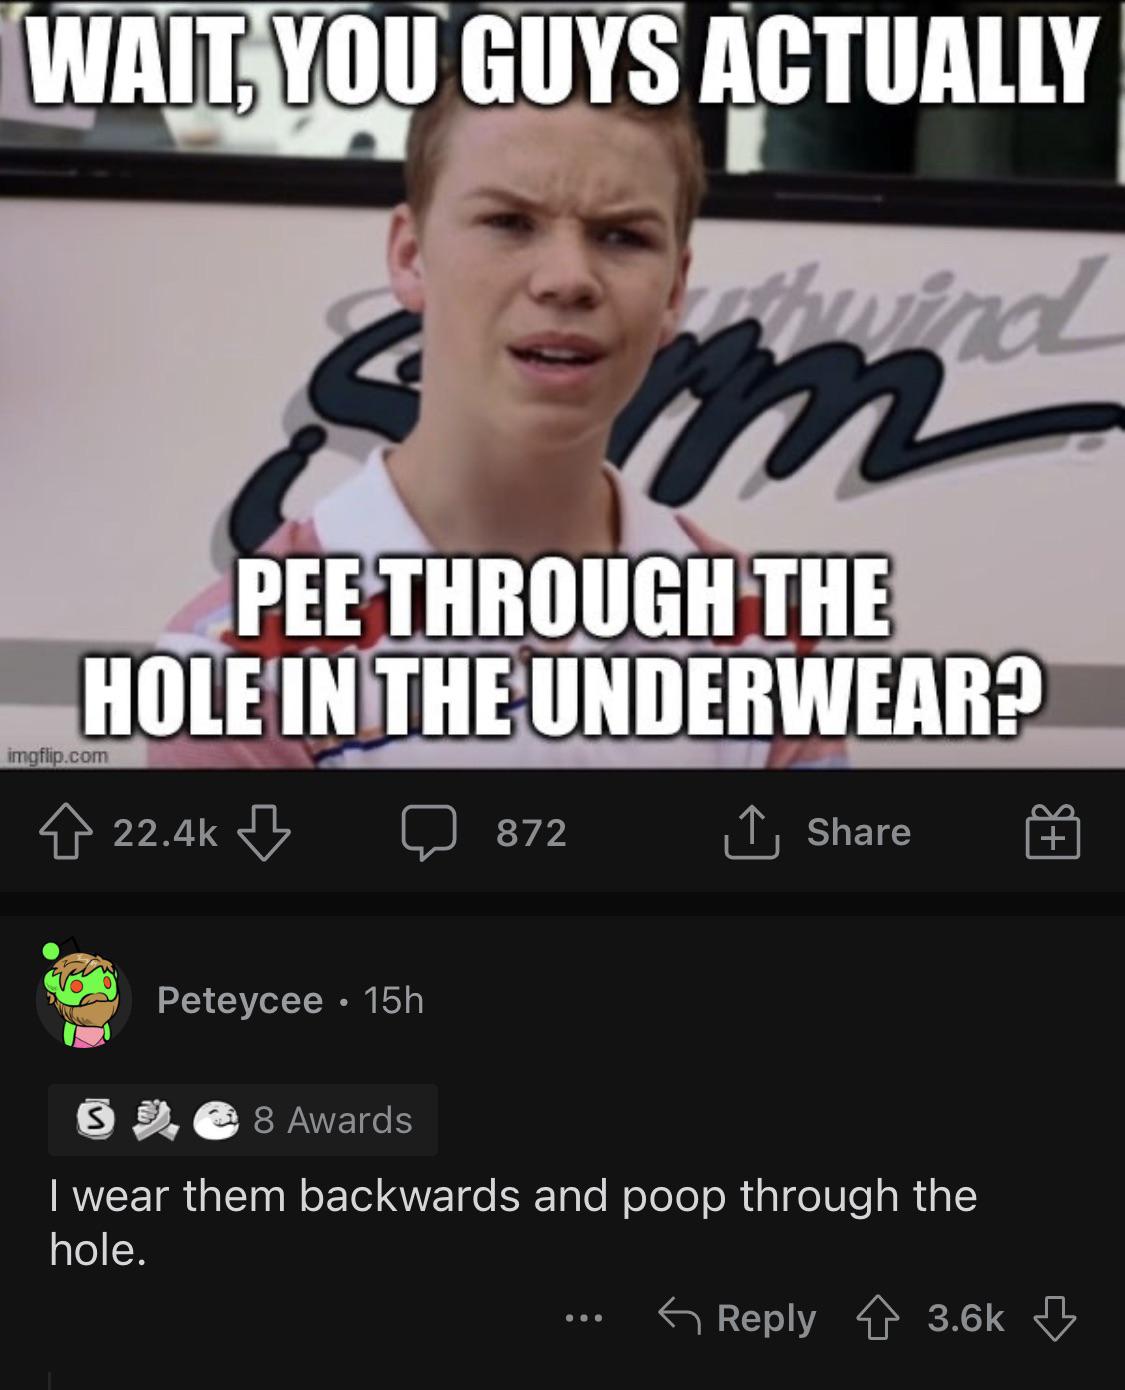Open the meme image full view
This screenshot has width=1125, height=1390.
click(562, 385)
